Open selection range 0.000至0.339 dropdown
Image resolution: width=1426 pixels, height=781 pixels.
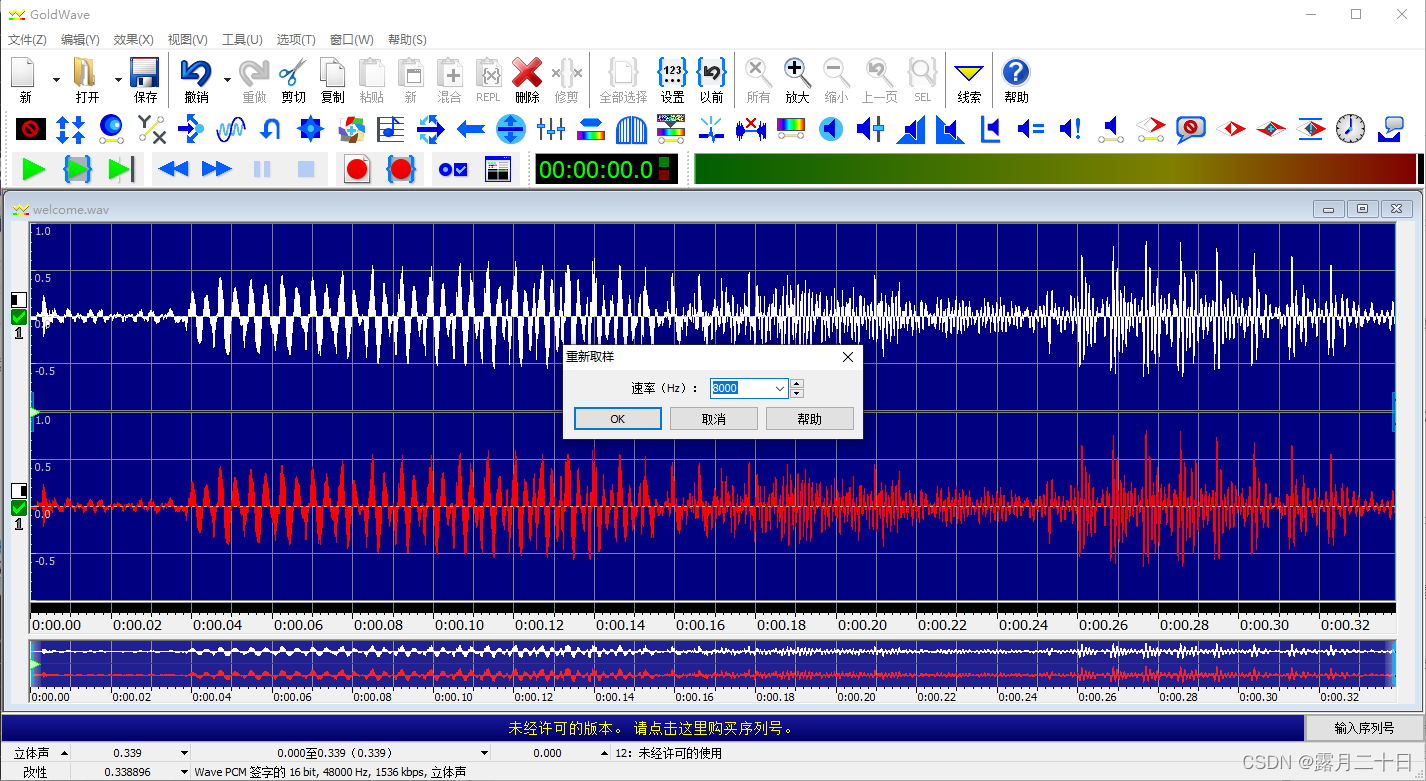[485, 753]
